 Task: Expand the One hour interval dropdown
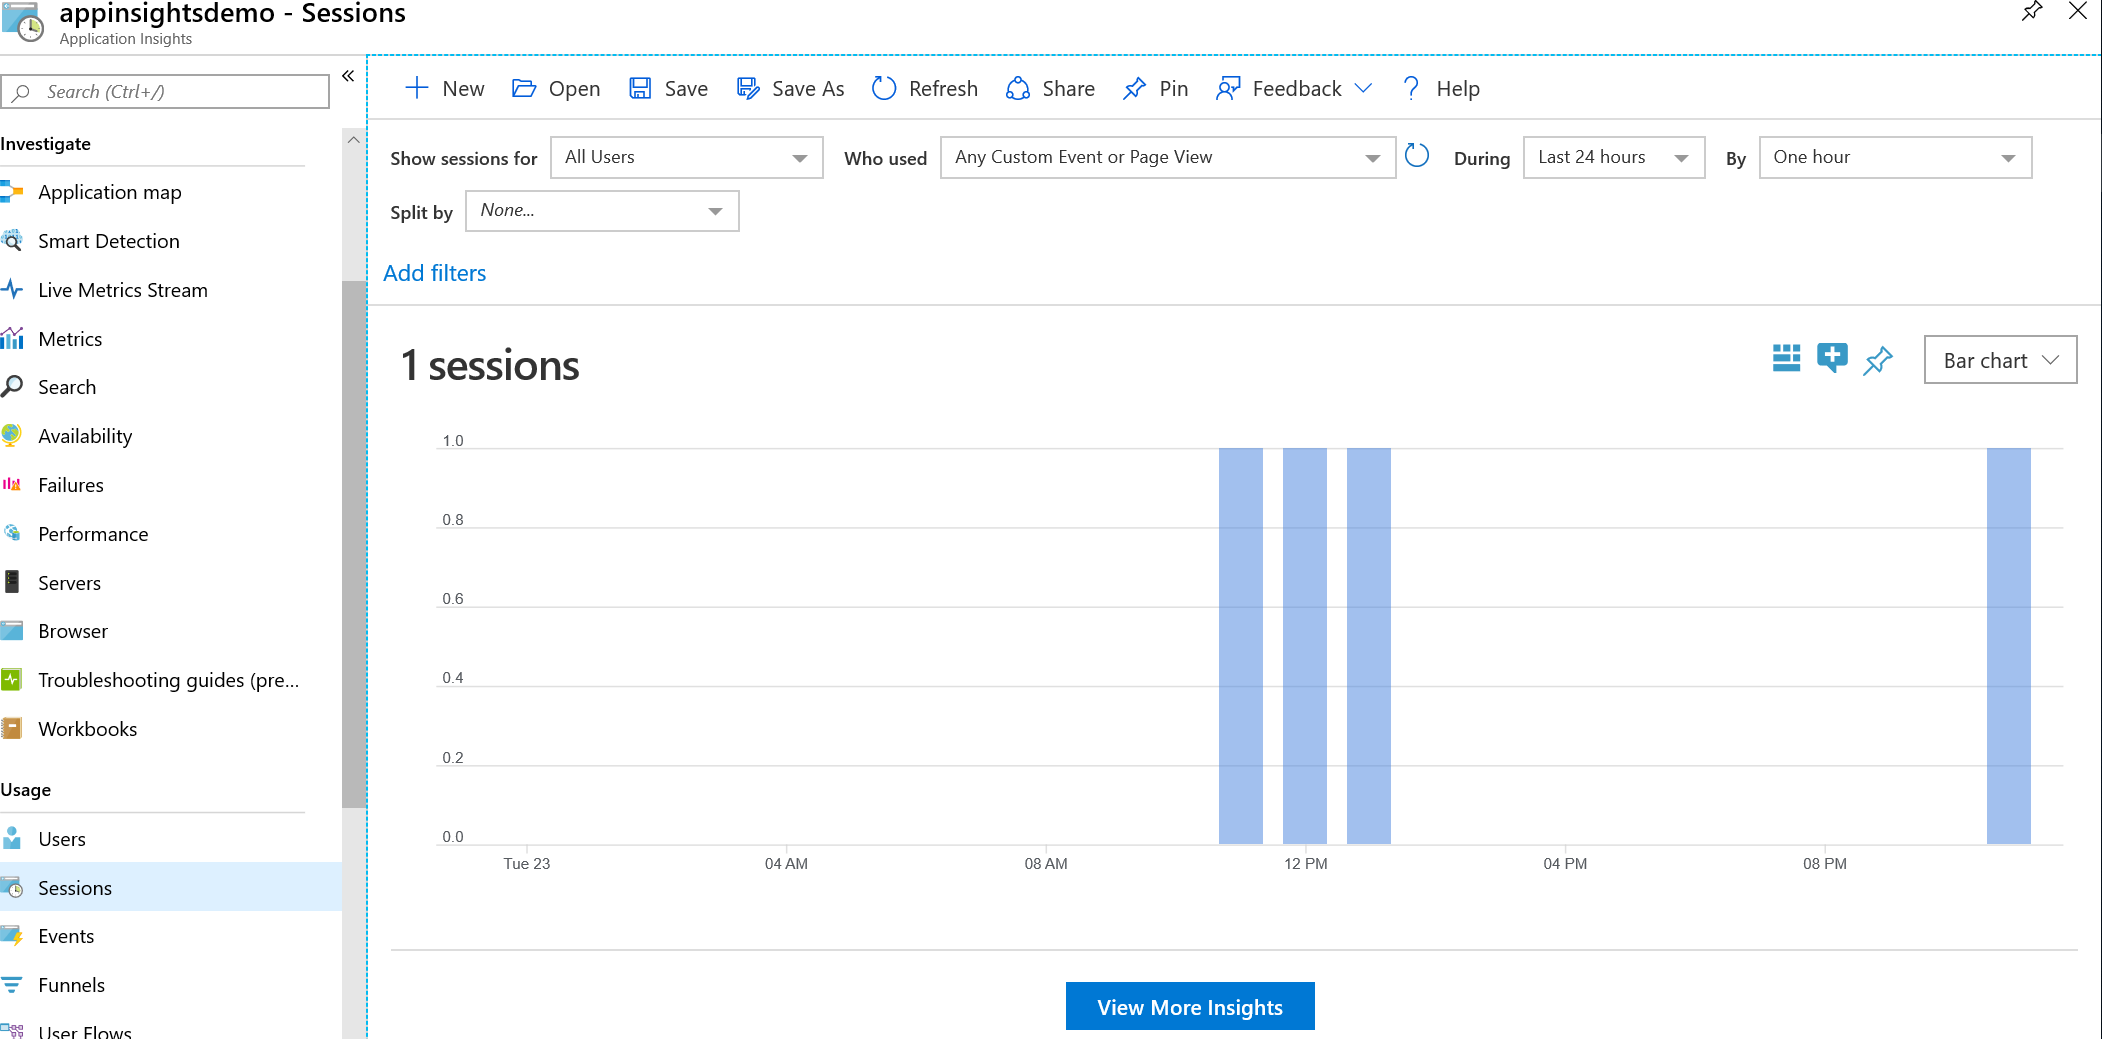(x=1896, y=157)
